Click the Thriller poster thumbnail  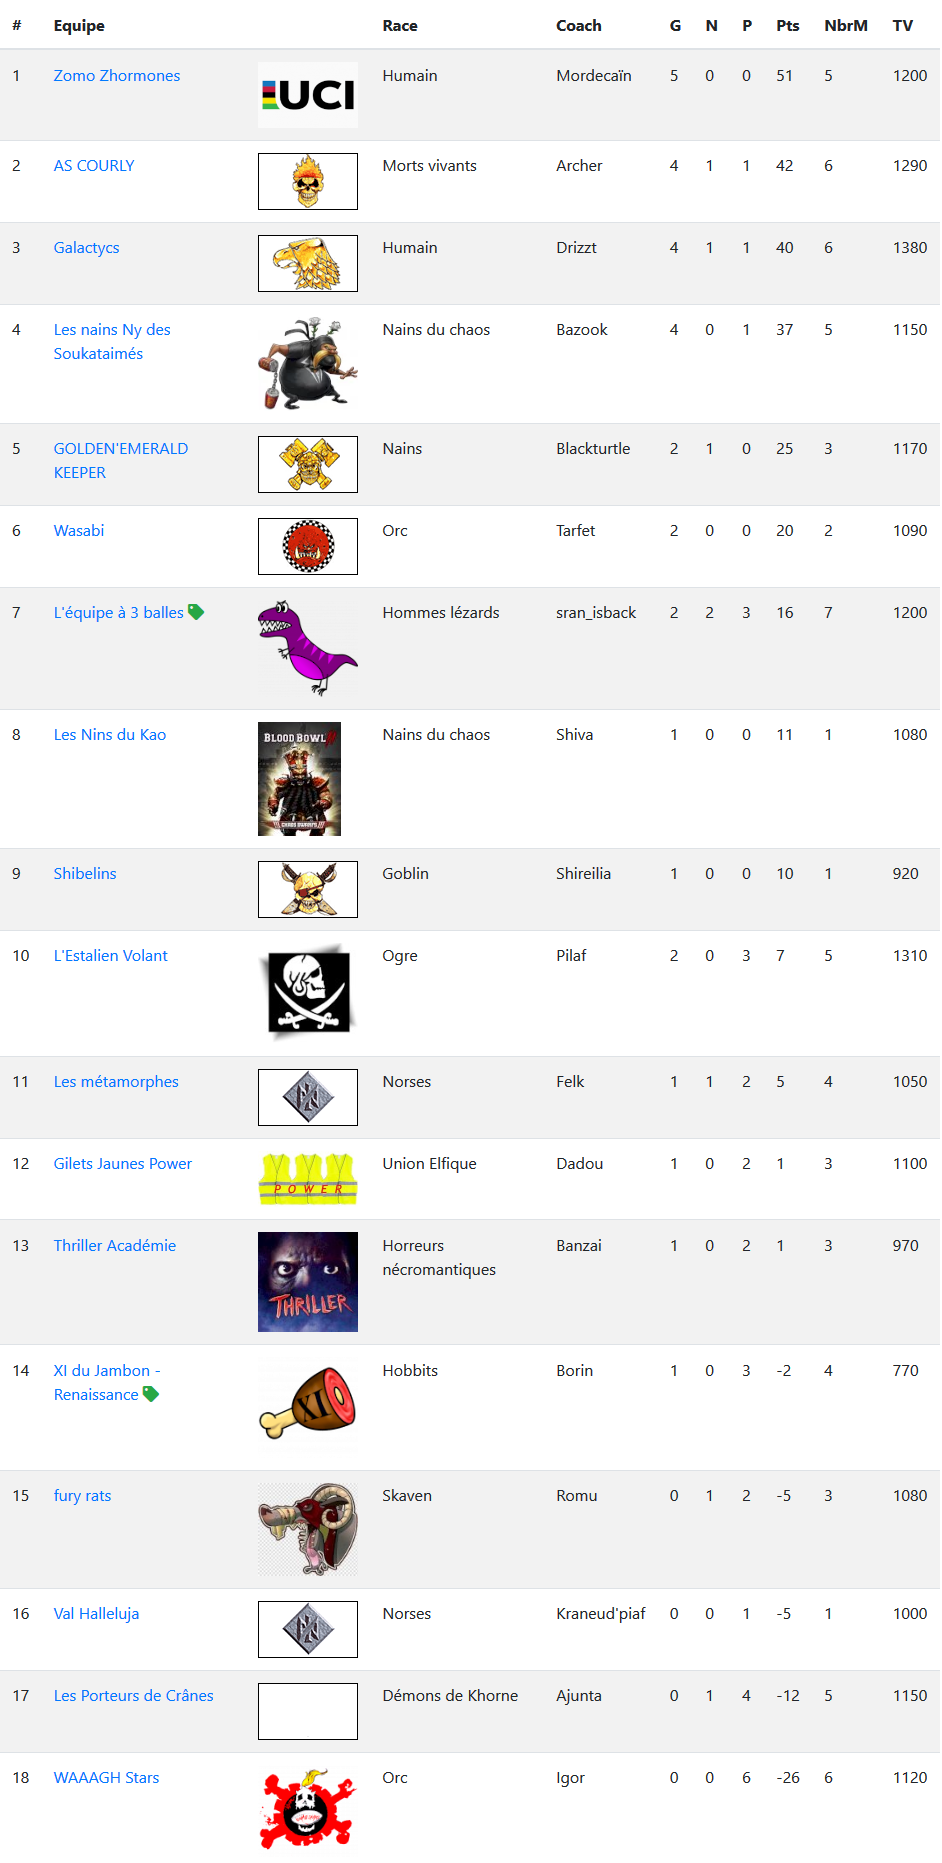(308, 1282)
